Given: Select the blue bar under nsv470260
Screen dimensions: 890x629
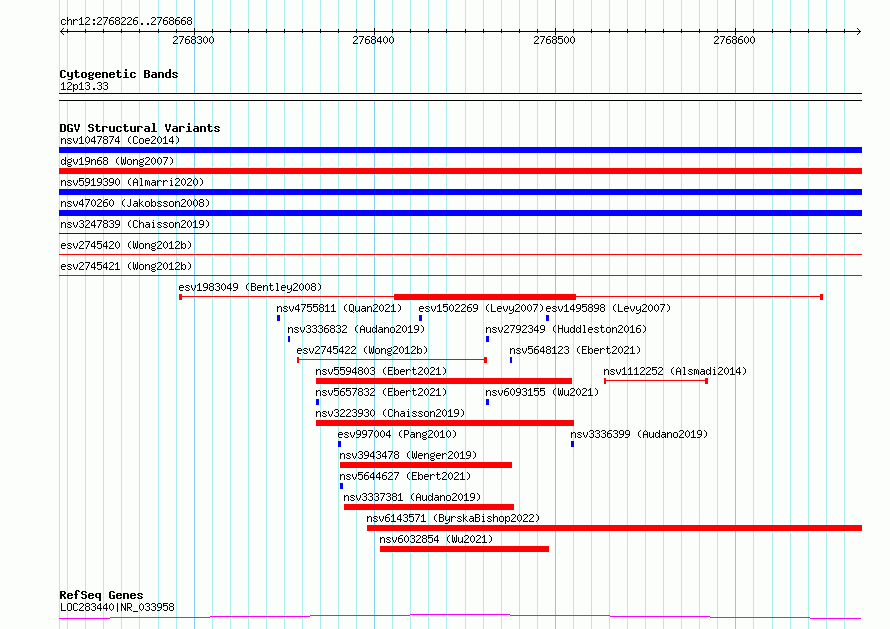Looking at the screenshot, I should click(460, 213).
